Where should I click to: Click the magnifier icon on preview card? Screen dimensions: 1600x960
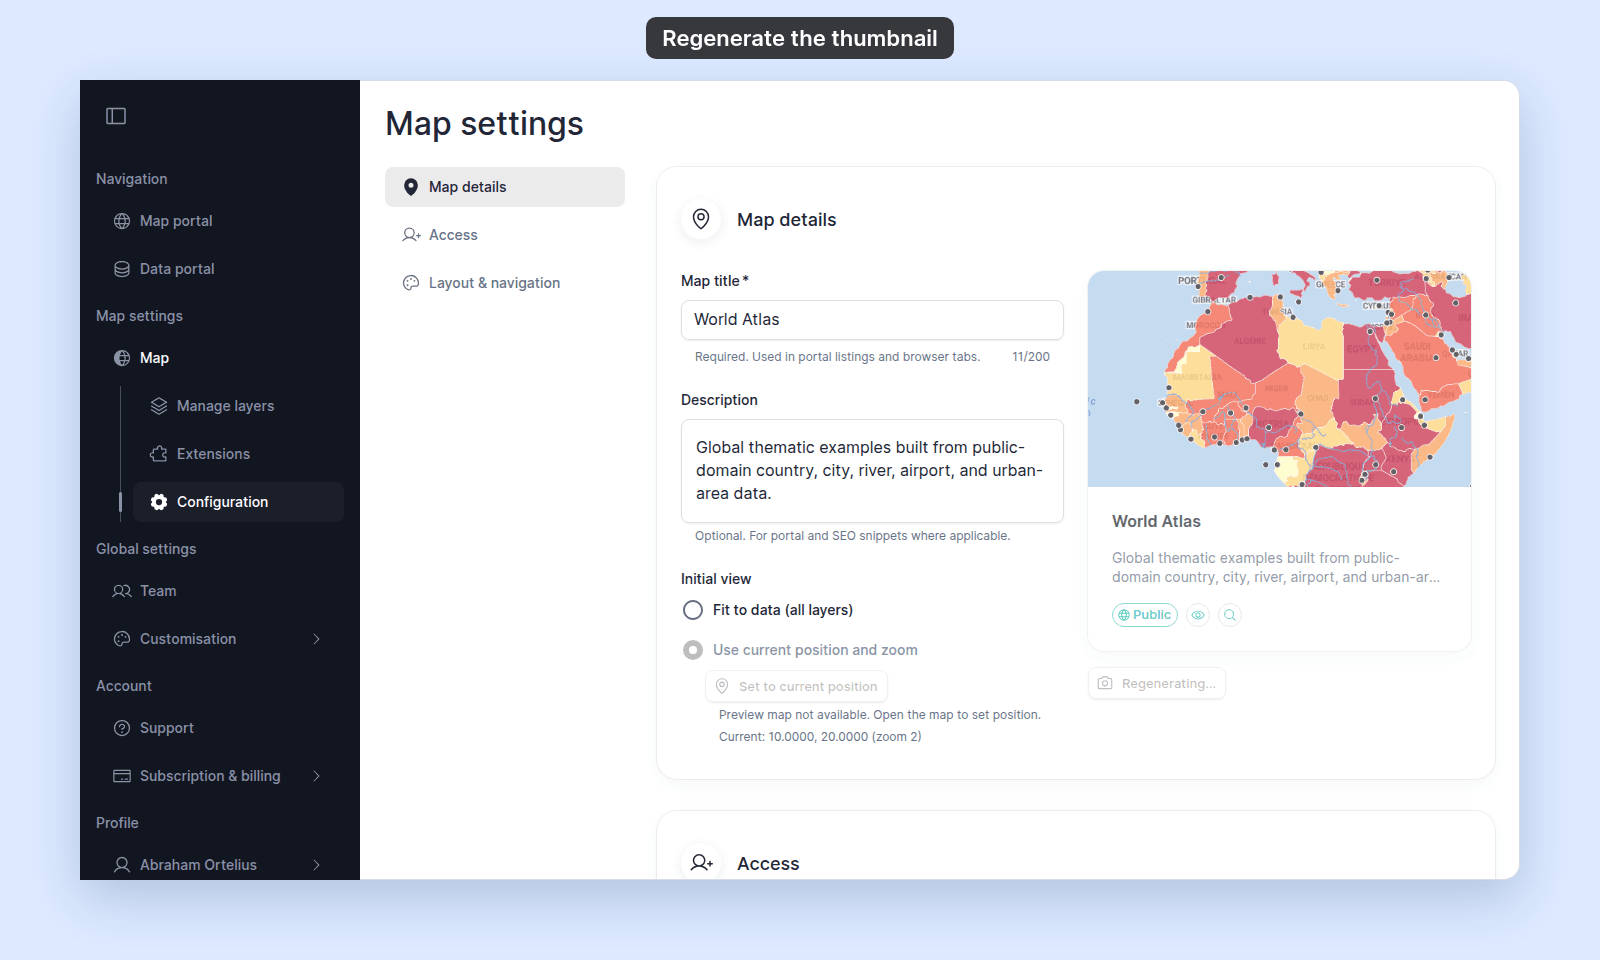click(1230, 615)
